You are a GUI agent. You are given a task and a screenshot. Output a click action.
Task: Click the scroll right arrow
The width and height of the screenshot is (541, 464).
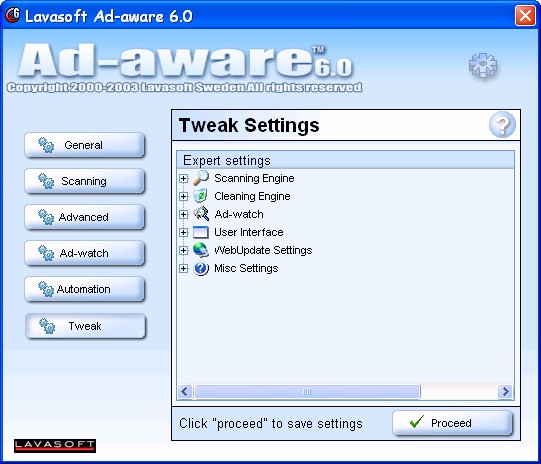coord(505,392)
